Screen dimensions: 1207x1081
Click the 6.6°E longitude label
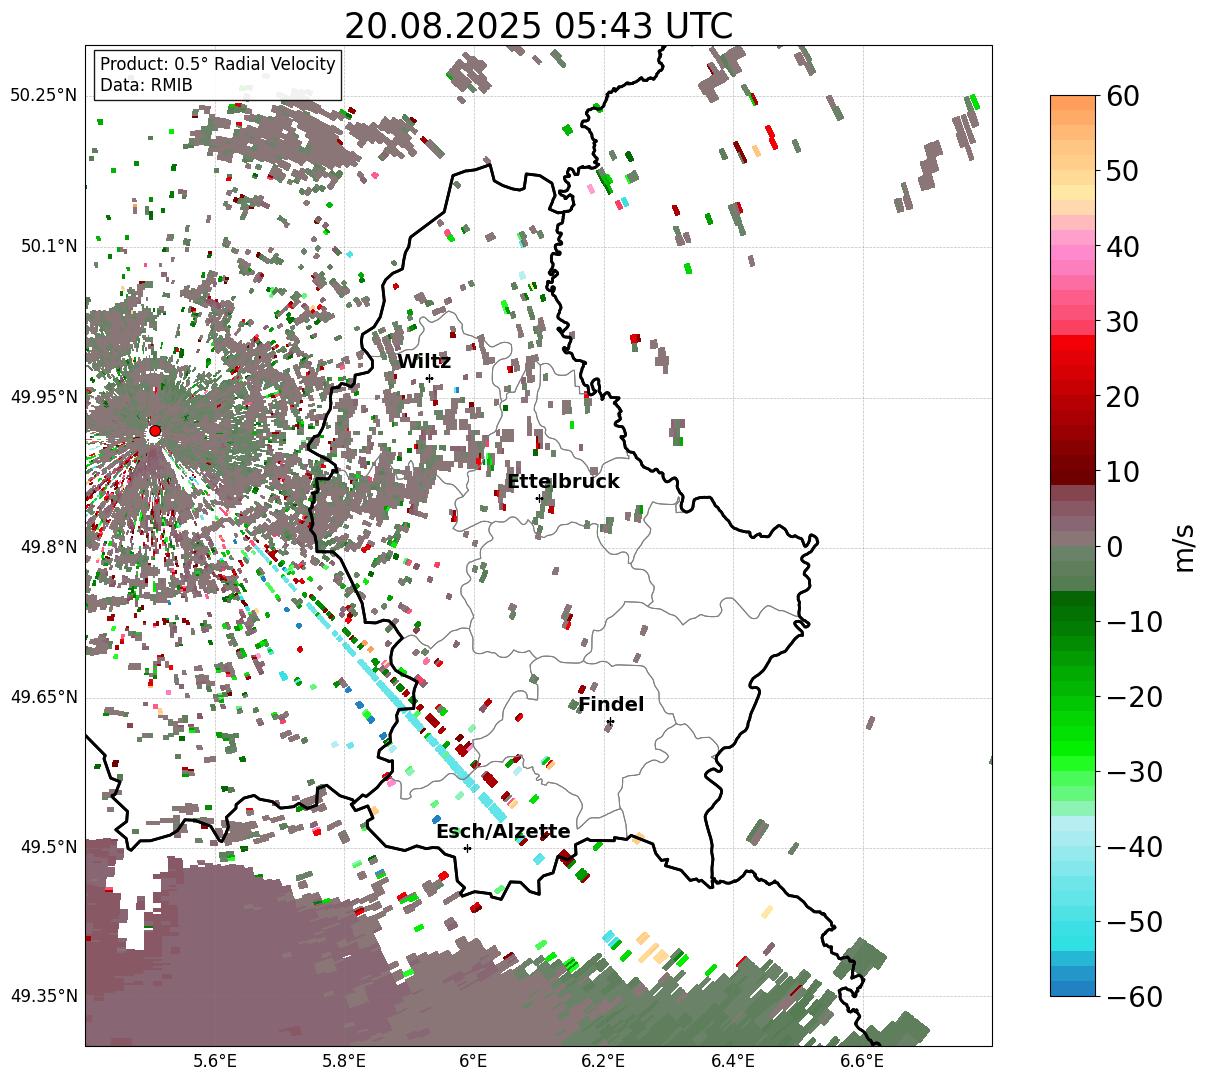pos(862,1061)
